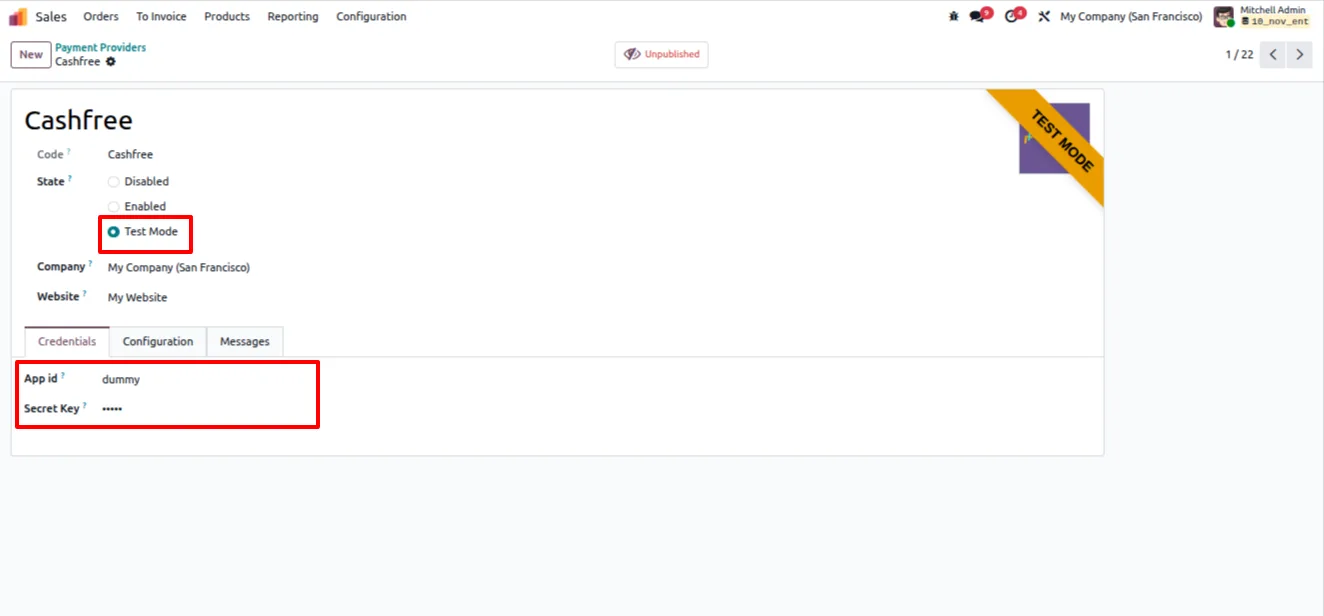Click the help mark beside Company

pos(90,263)
